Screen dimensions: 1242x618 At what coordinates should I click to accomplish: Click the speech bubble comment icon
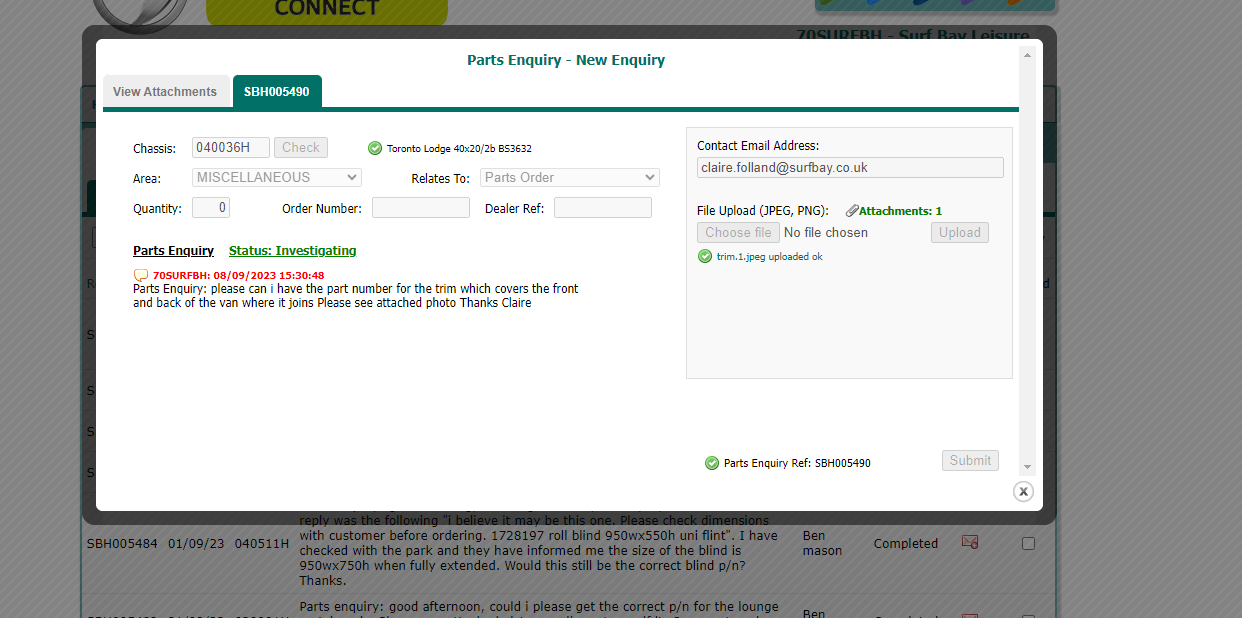(141, 275)
